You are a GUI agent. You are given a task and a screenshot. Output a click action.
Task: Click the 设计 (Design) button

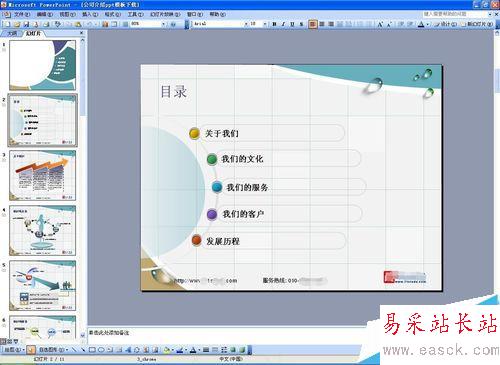click(445, 24)
